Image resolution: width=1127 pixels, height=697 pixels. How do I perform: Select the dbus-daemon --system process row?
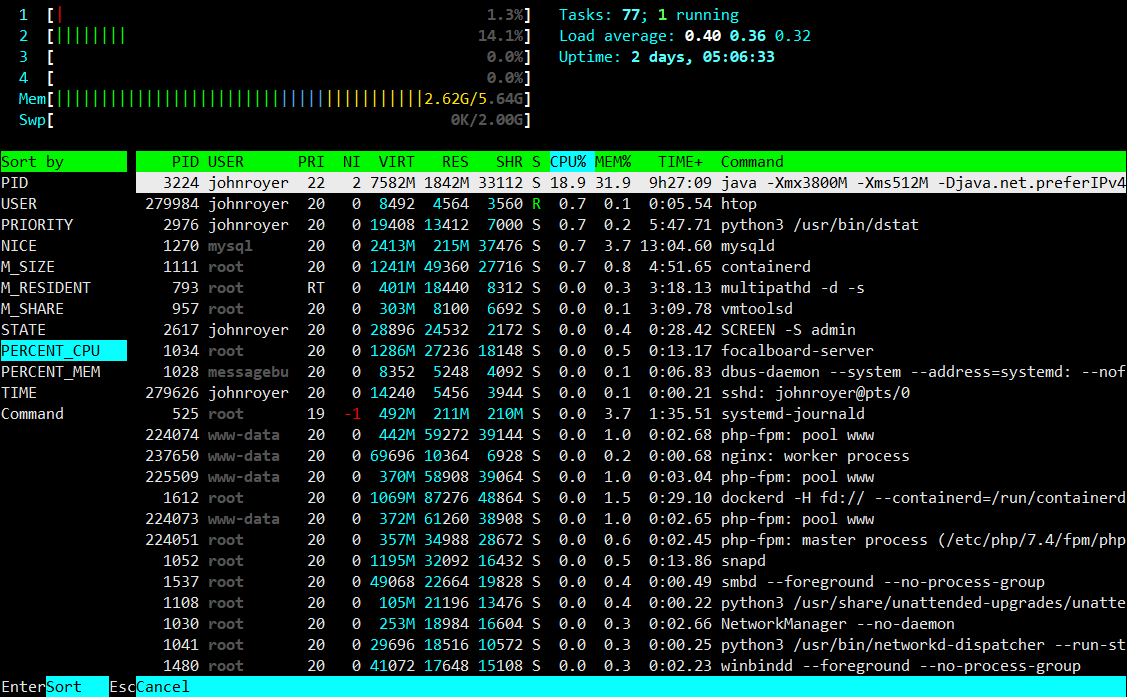tap(631, 371)
